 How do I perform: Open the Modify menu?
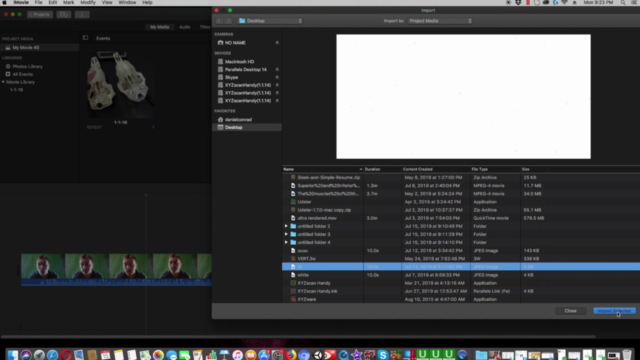(88, 2)
